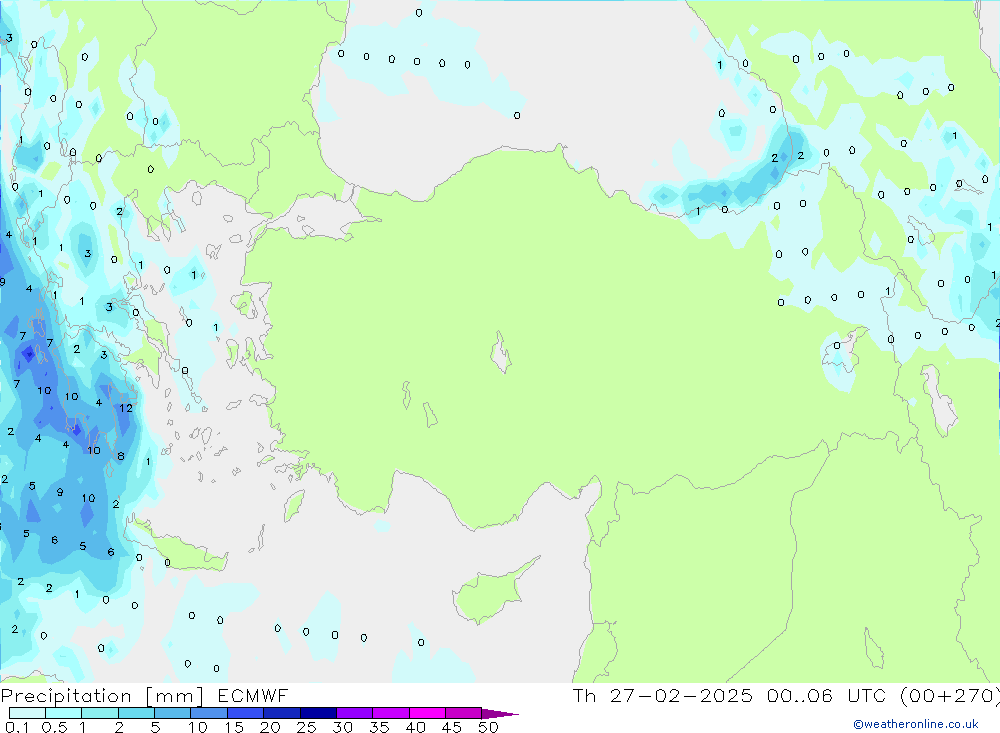The image size is (1000, 733).
Task: Click the '00..06 UTC' time range
Action: [828, 696]
